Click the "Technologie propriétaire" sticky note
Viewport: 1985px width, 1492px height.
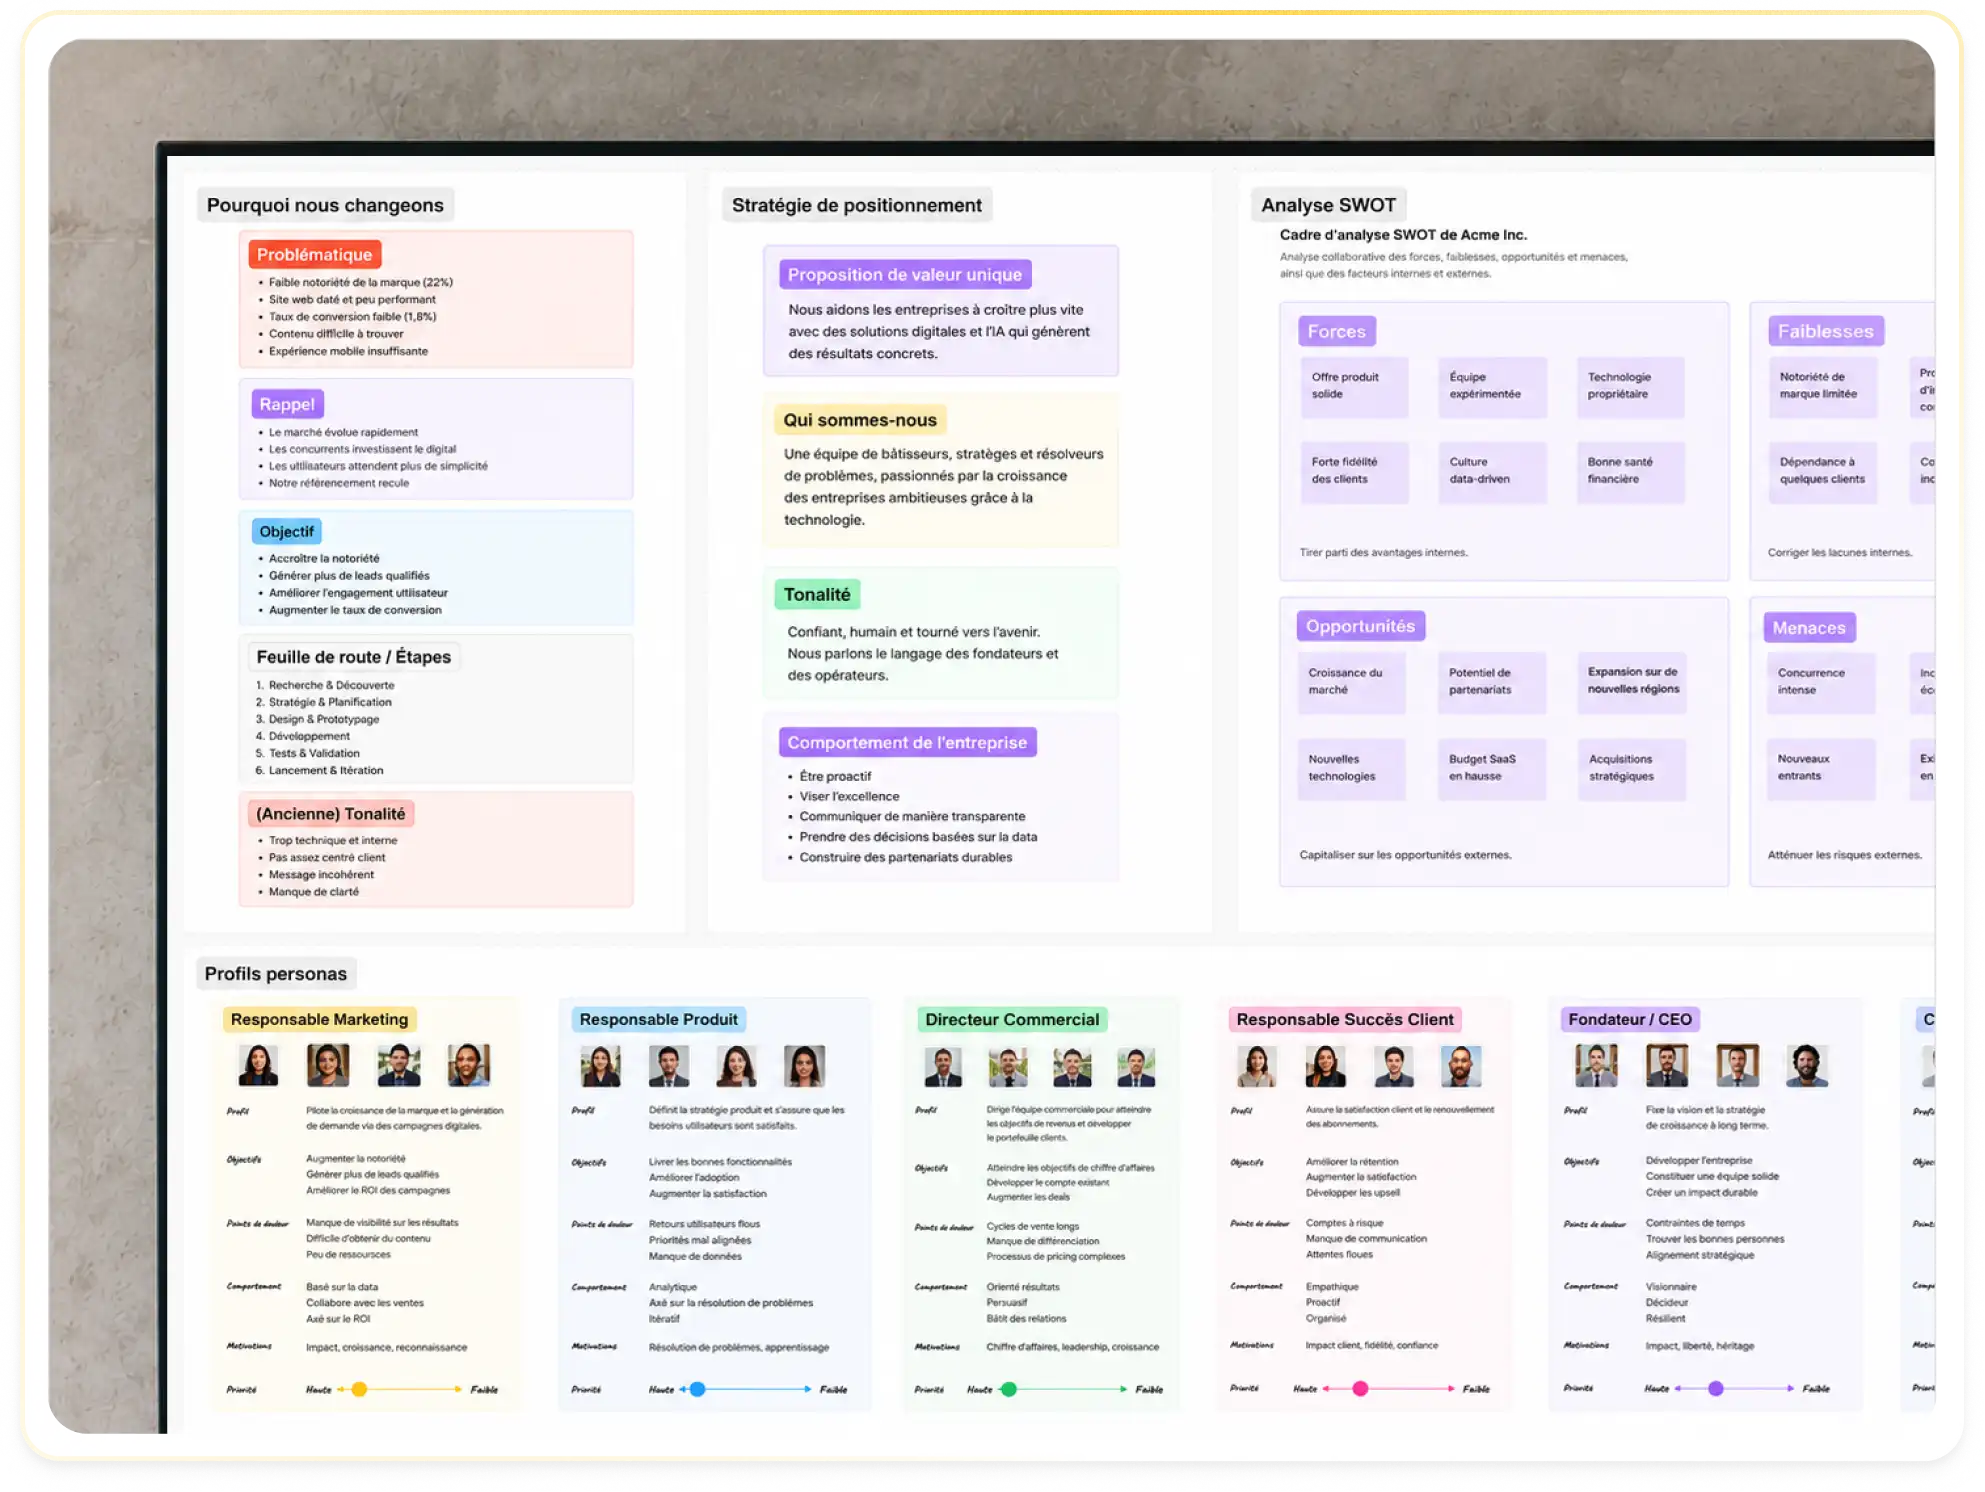click(1630, 387)
